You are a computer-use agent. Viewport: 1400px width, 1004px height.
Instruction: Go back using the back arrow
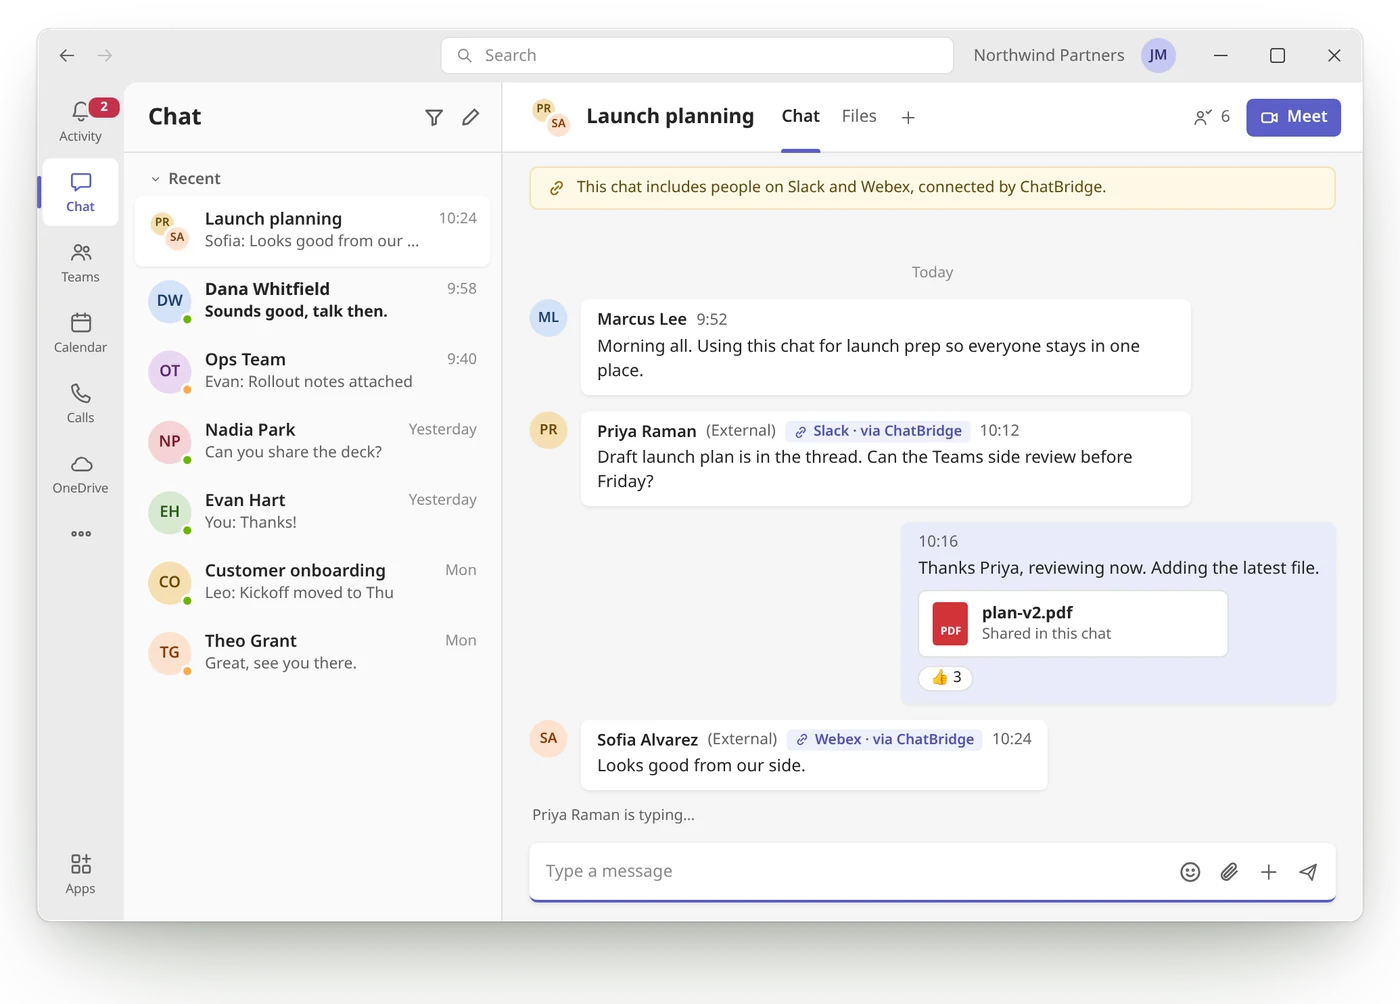[x=67, y=56]
